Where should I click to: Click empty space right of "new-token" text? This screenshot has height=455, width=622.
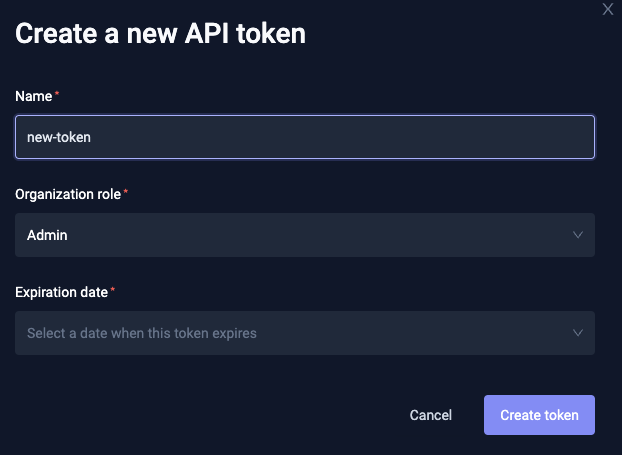tap(350, 137)
